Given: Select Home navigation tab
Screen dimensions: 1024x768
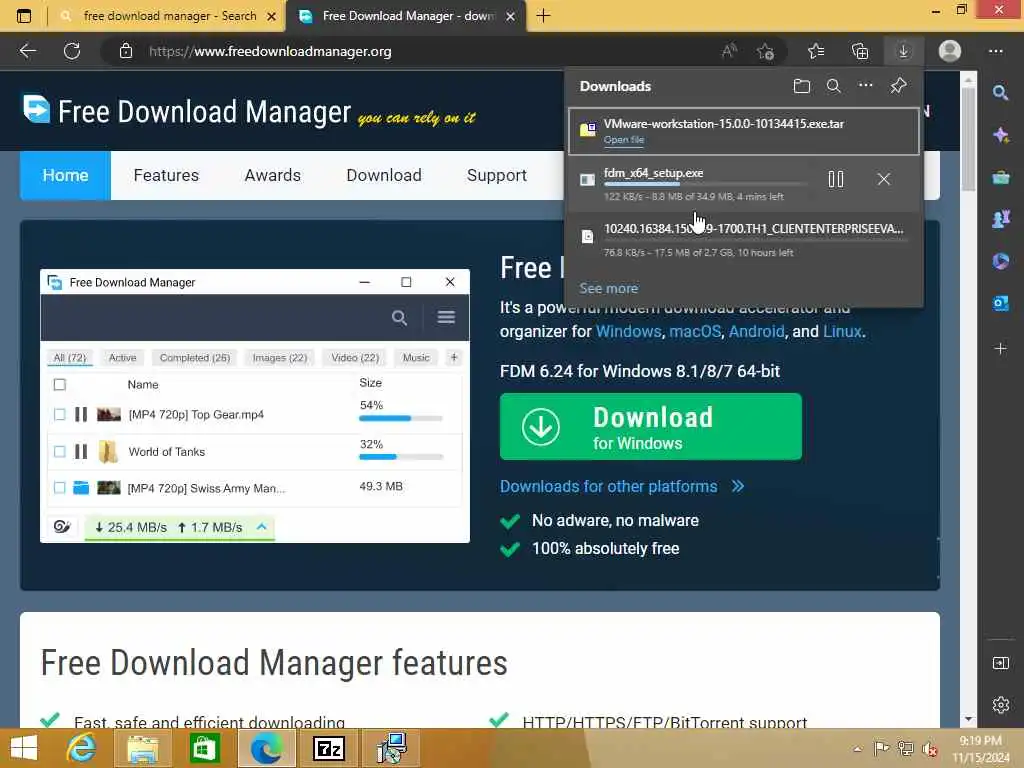Looking at the screenshot, I should tap(65, 175).
